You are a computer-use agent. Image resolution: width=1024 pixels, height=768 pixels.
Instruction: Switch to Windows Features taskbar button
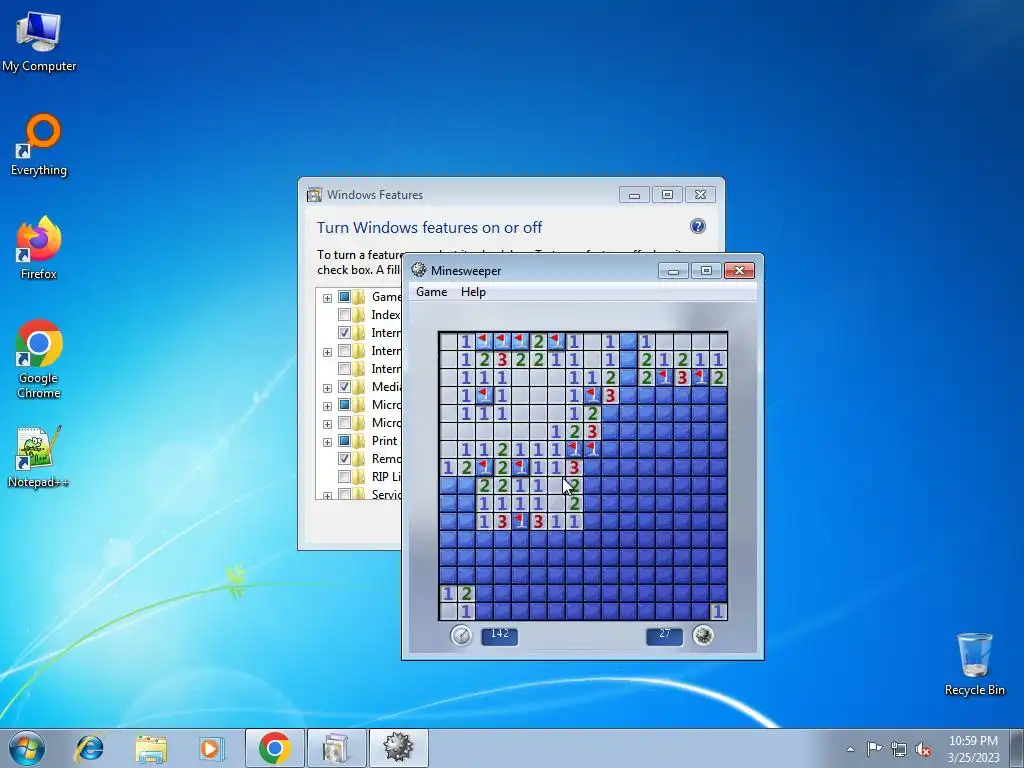[336, 748]
